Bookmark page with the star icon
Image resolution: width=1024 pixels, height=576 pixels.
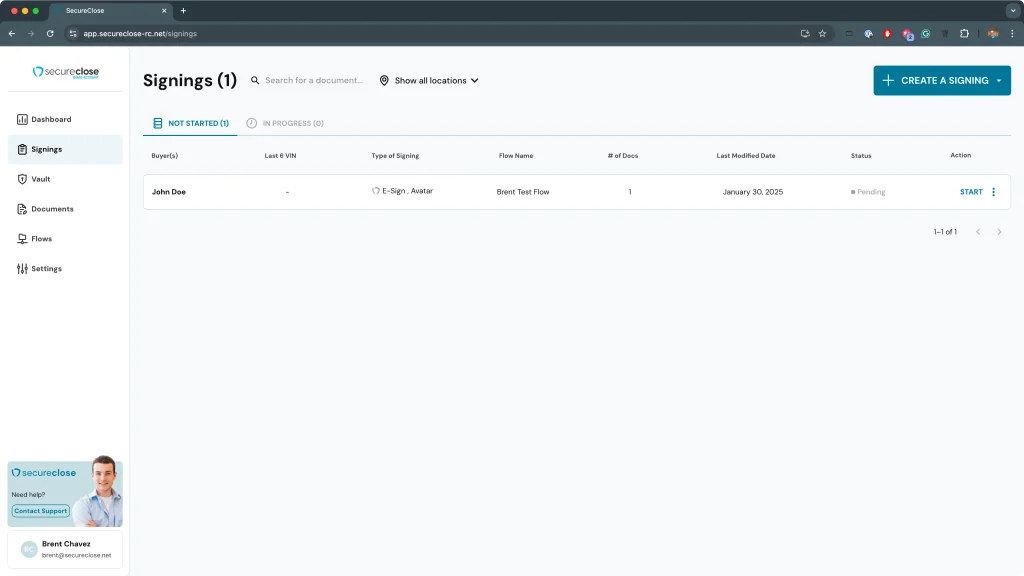click(x=822, y=33)
